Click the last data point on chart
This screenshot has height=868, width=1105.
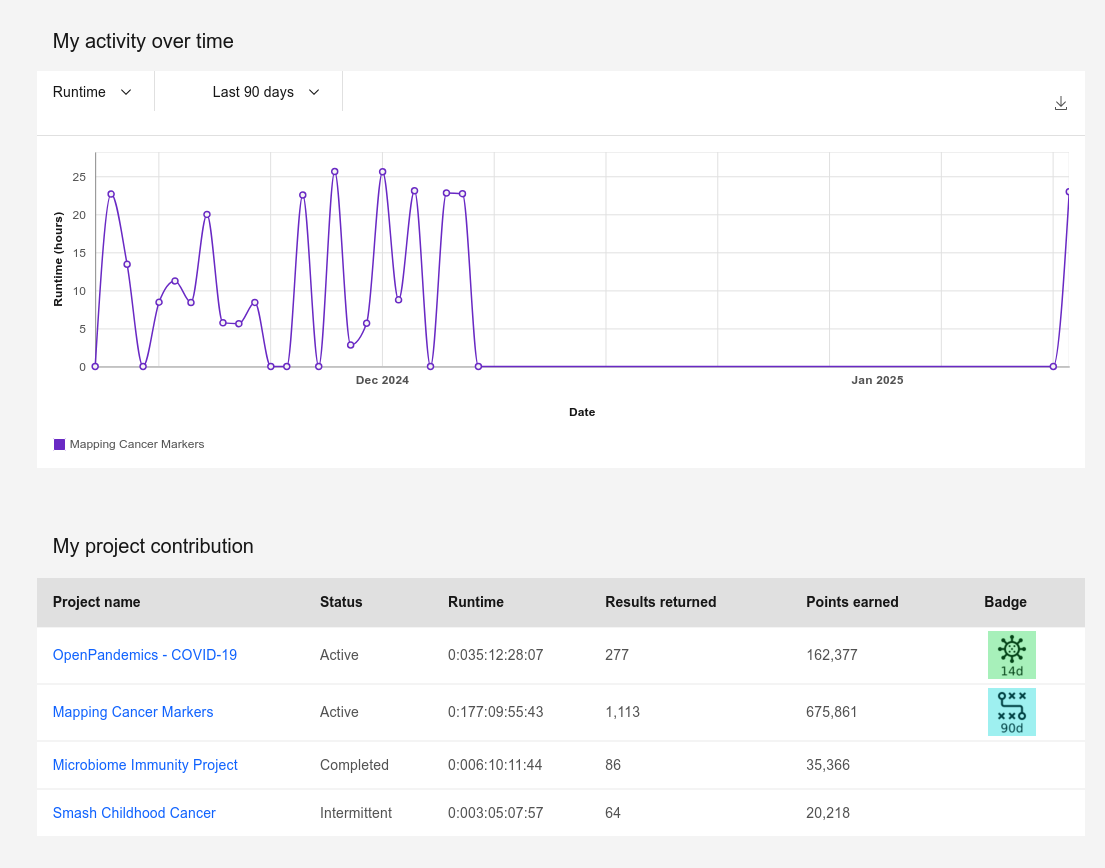[x=1068, y=192]
